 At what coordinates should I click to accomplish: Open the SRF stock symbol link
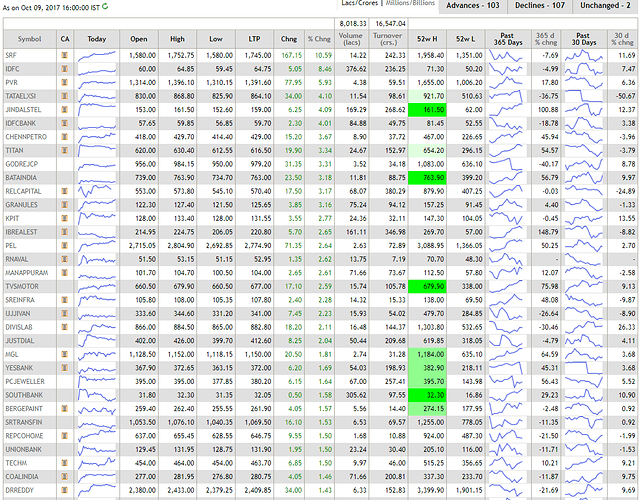click(11, 55)
